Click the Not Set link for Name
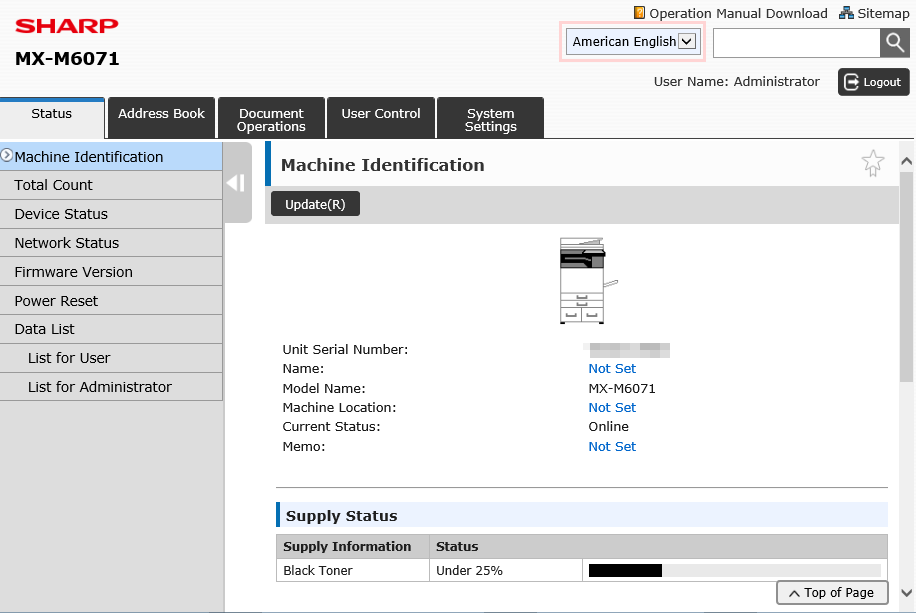Screen dimensions: 916x613 tap(612, 369)
